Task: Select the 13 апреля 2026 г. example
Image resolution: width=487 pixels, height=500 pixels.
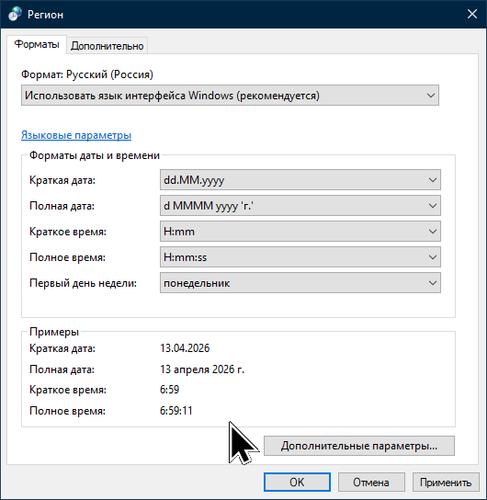Action: 202,369
